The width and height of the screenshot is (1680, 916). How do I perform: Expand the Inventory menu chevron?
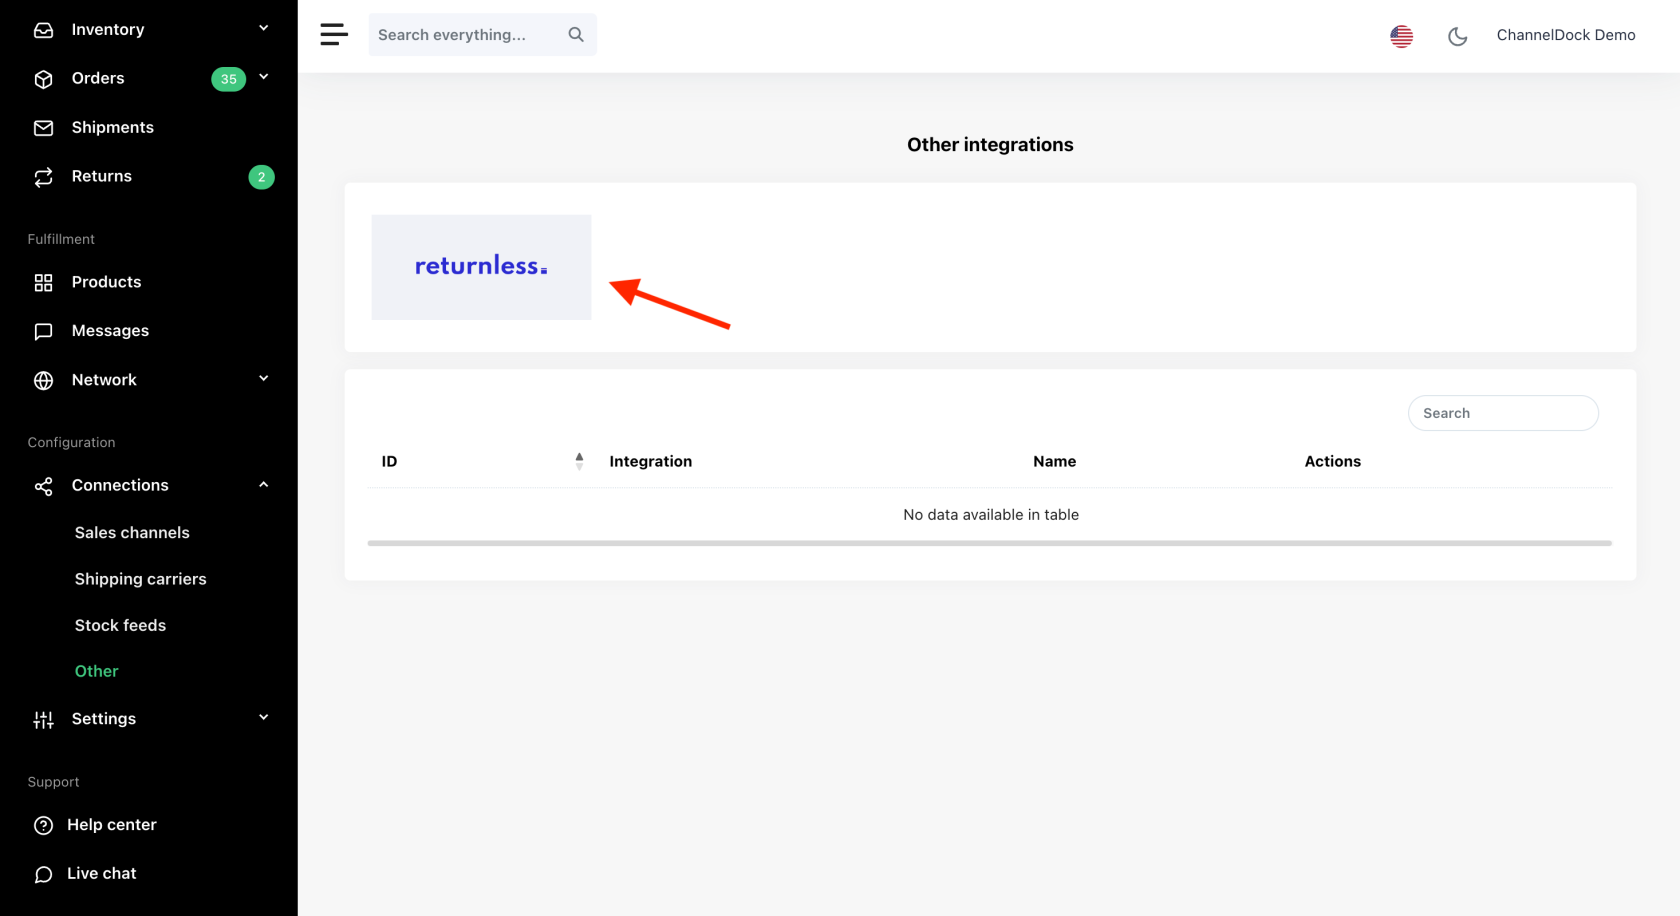point(264,29)
